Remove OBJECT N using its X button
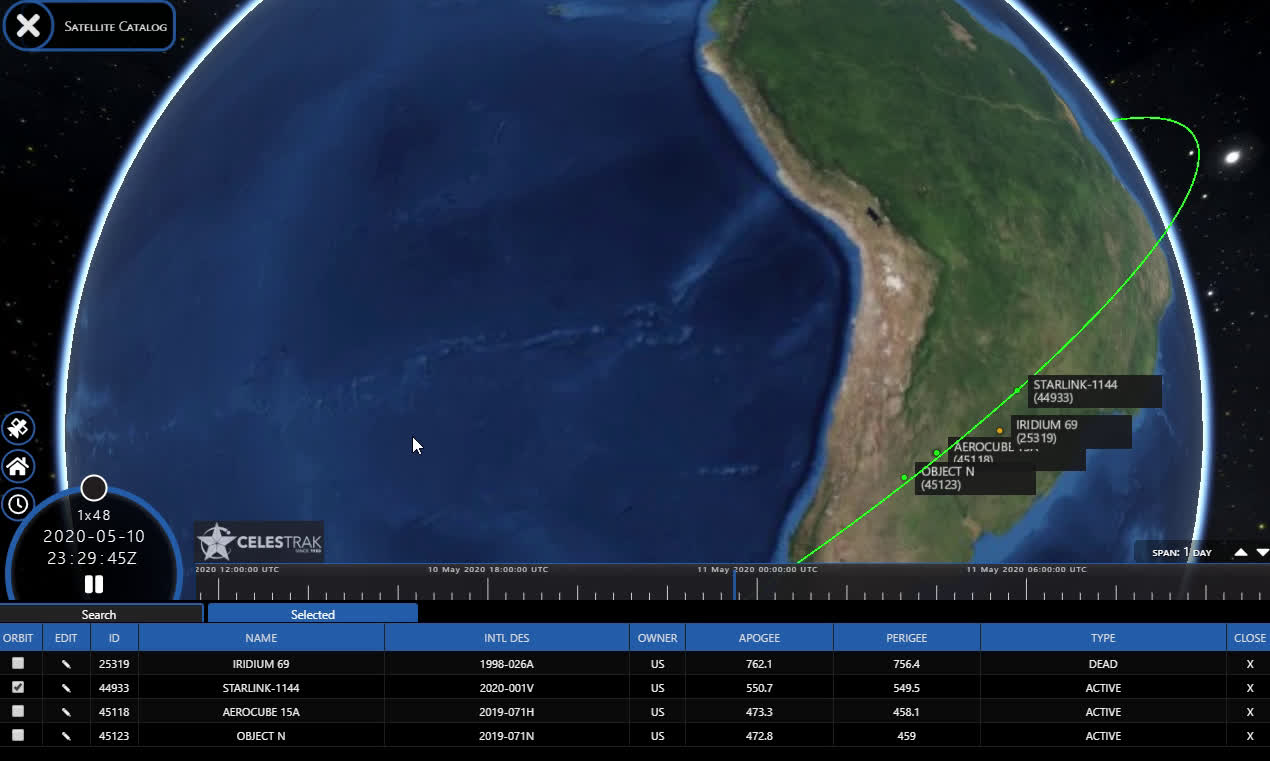This screenshot has height=761, width=1270. coord(1249,735)
